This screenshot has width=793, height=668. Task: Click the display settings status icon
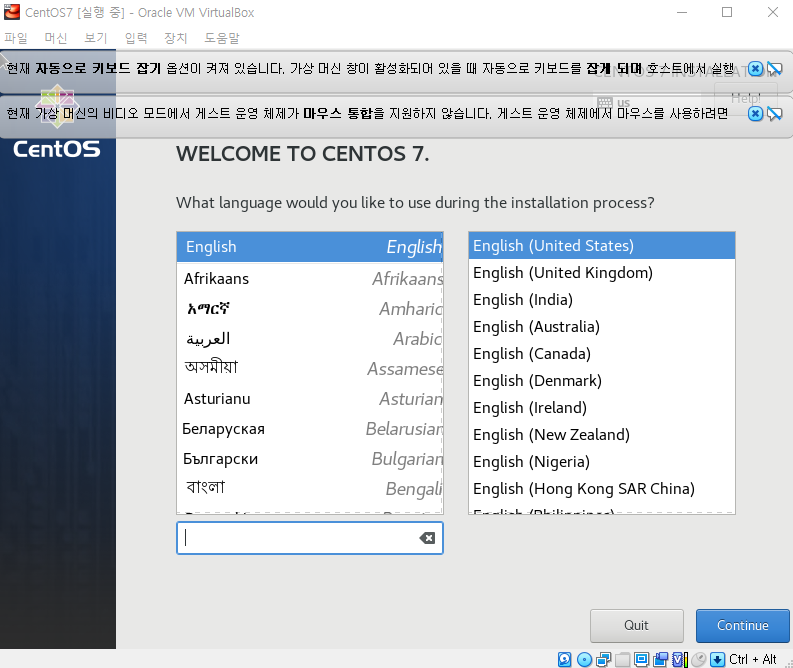pos(642,659)
